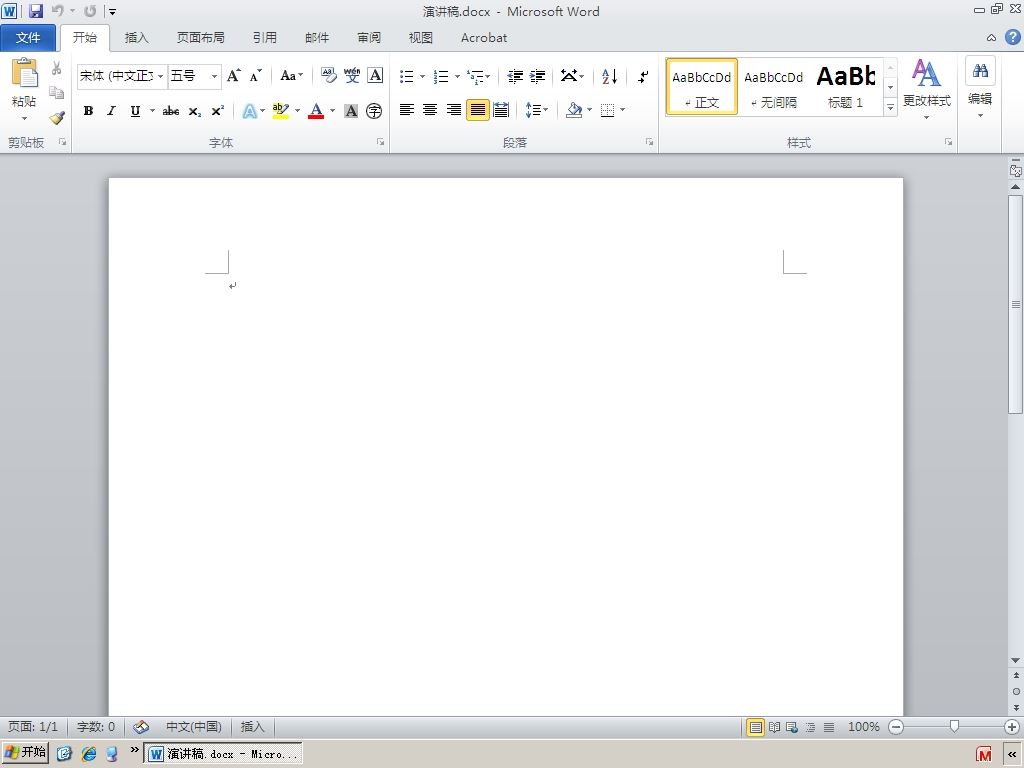Apply strikethrough (abc) formatting
Viewport: 1024px width, 768px height.
(x=171, y=111)
